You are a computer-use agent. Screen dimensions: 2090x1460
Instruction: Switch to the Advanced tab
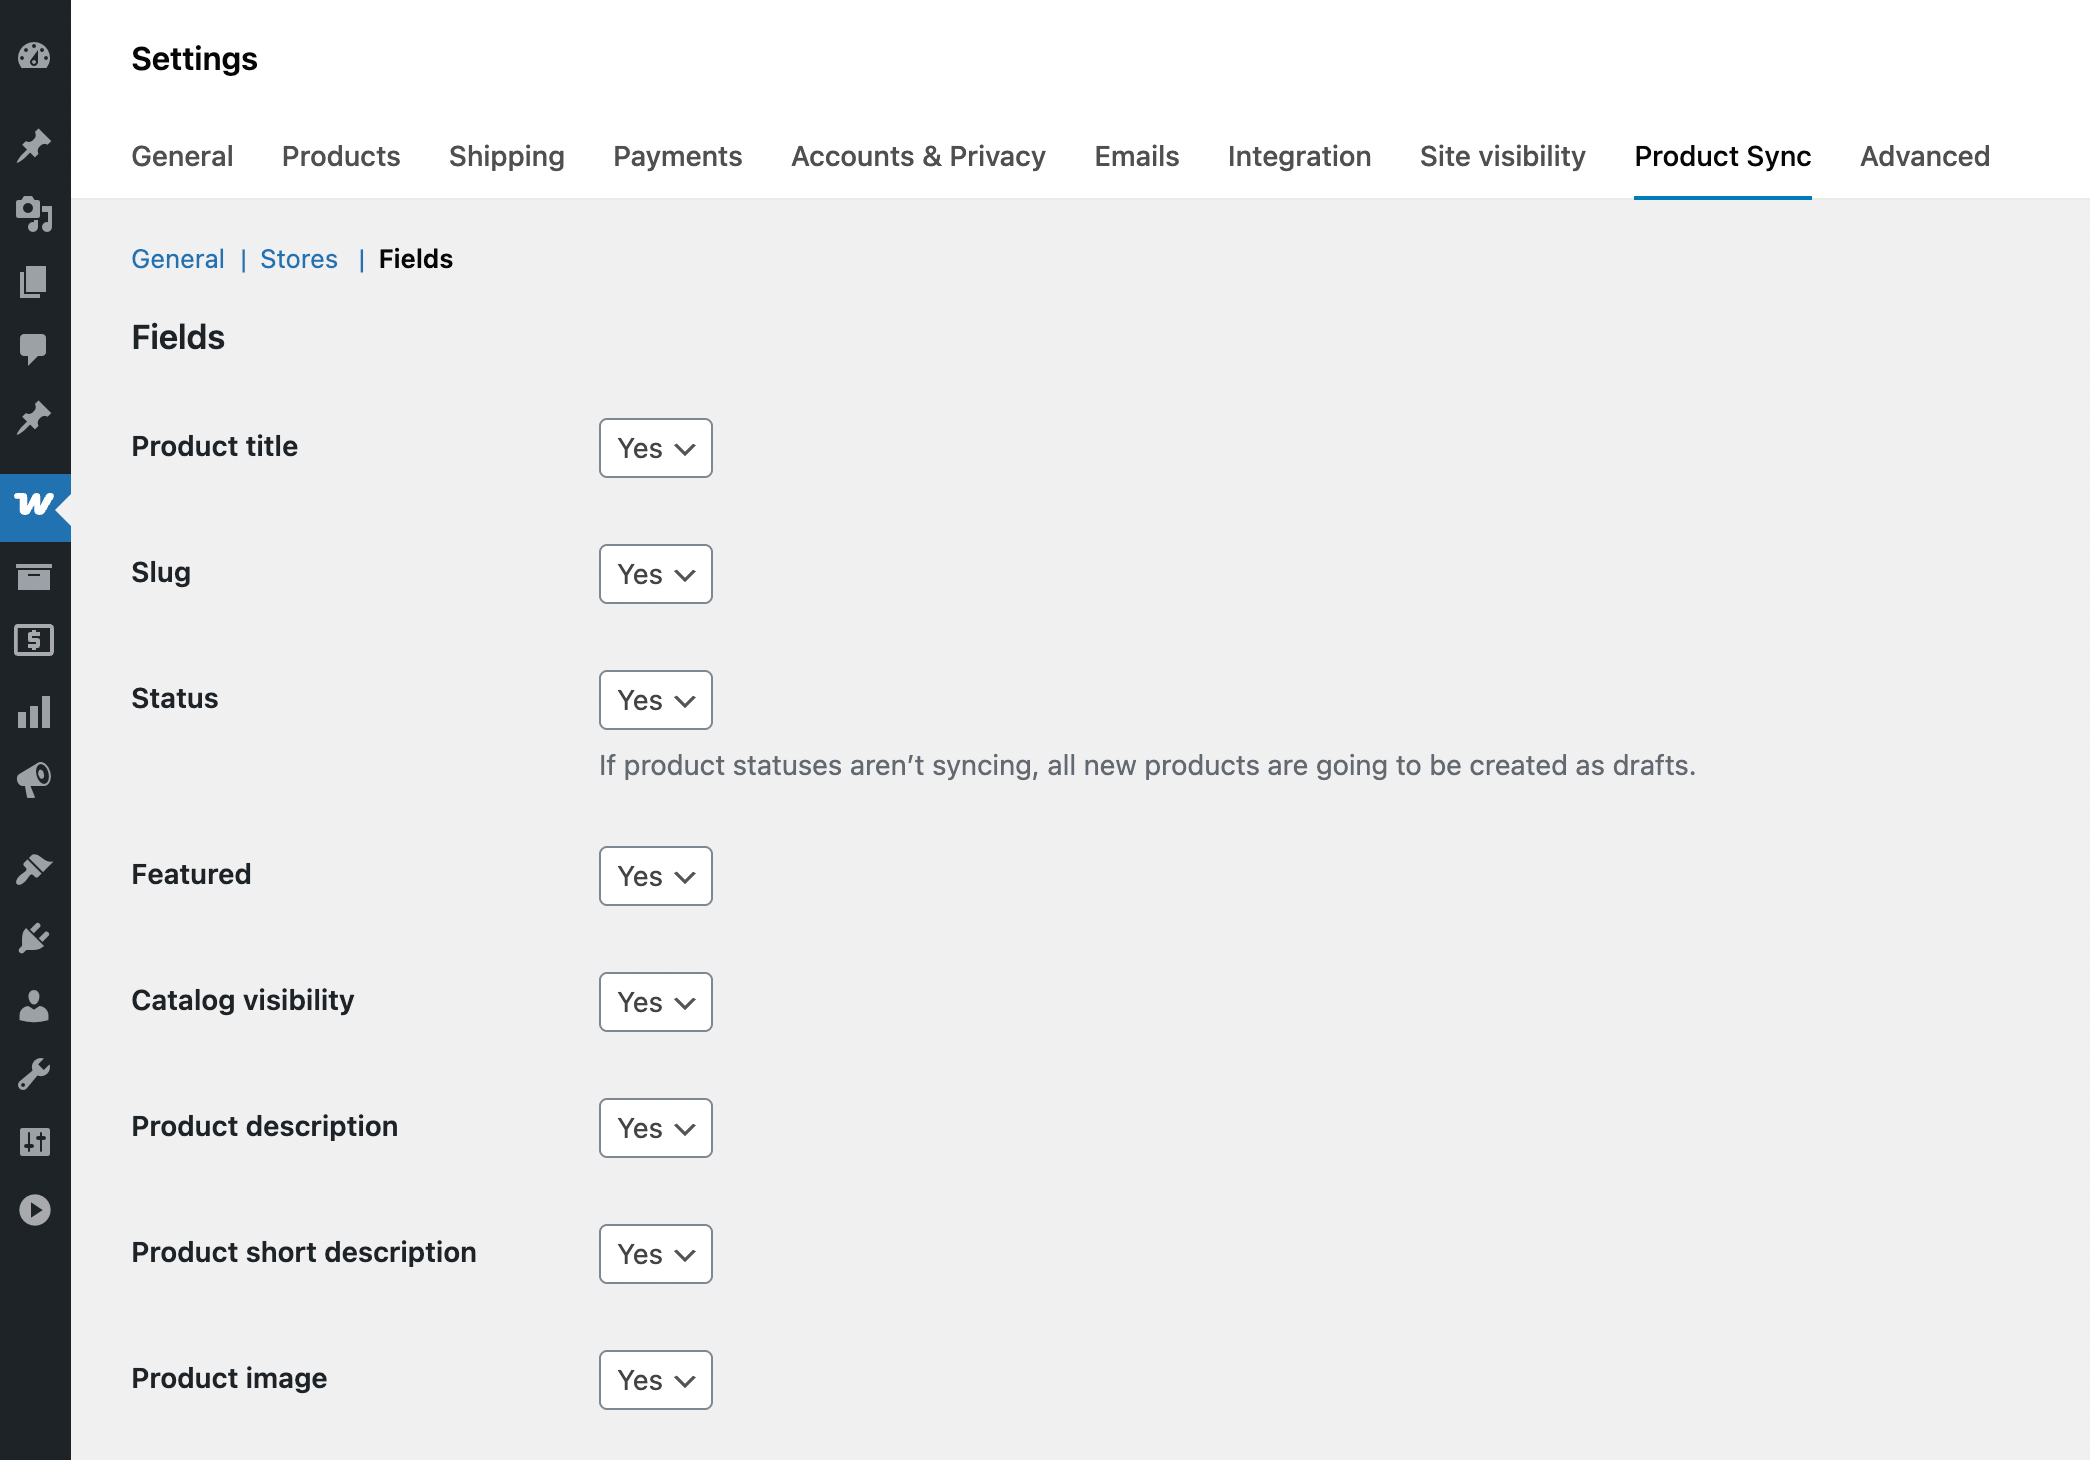pyautogui.click(x=1923, y=156)
